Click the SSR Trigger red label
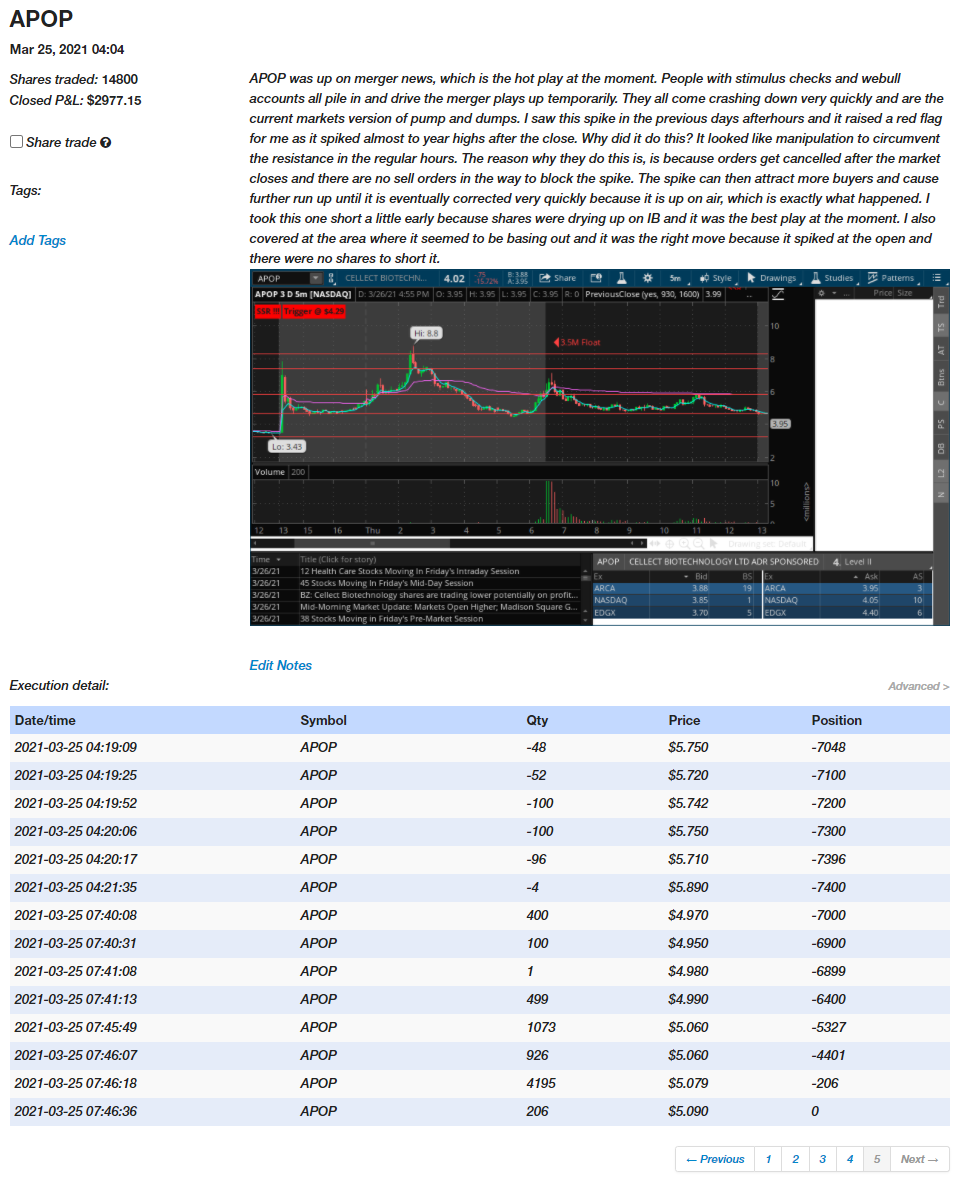This screenshot has width=970, height=1187. [x=300, y=311]
